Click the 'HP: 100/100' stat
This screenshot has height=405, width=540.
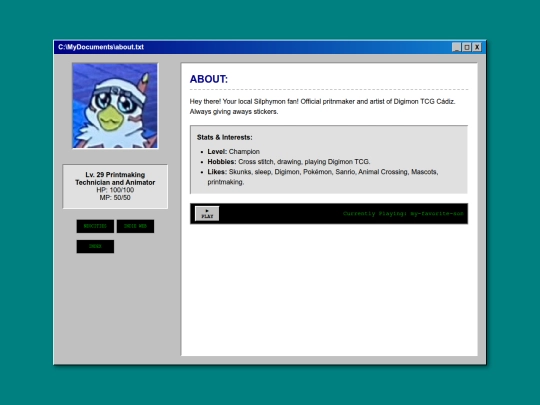(x=115, y=190)
